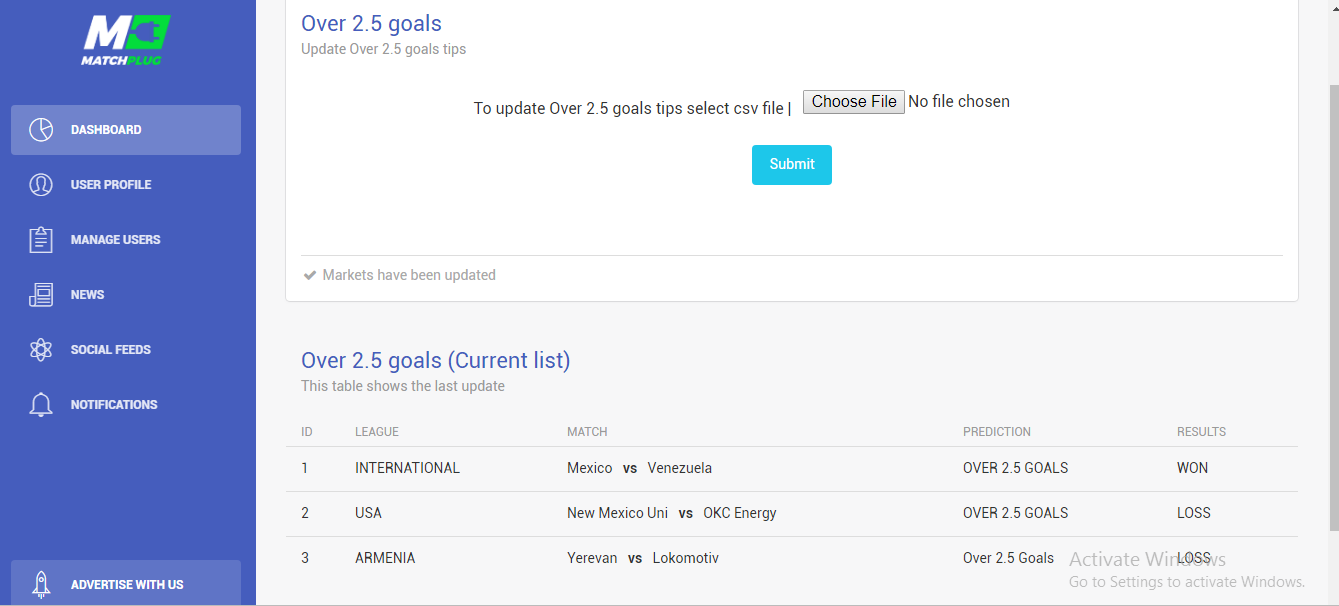
Task: Click the User Profile avatar icon
Action: click(x=41, y=185)
